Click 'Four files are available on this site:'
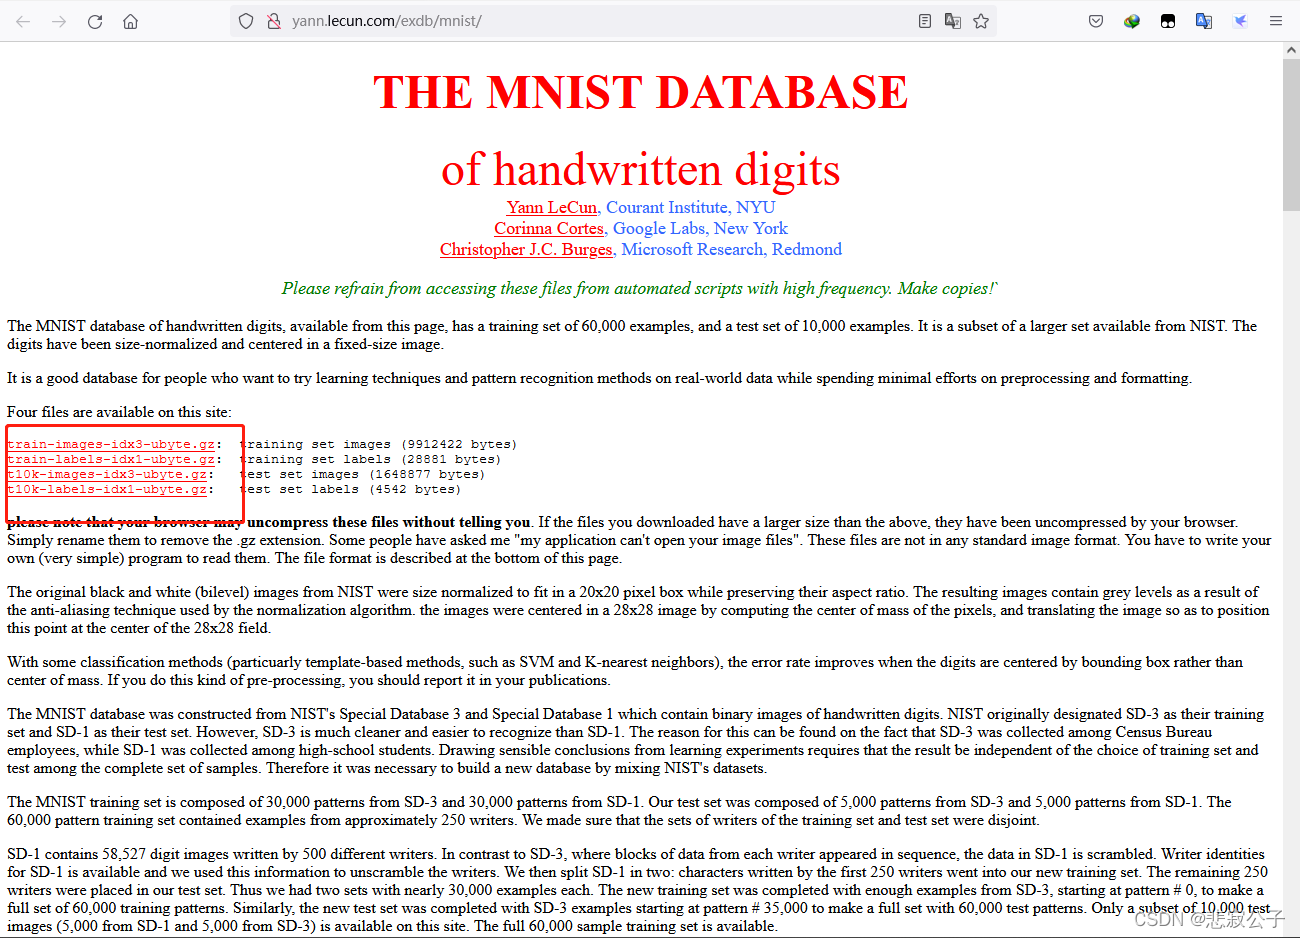This screenshot has height=938, width=1300. point(119,412)
